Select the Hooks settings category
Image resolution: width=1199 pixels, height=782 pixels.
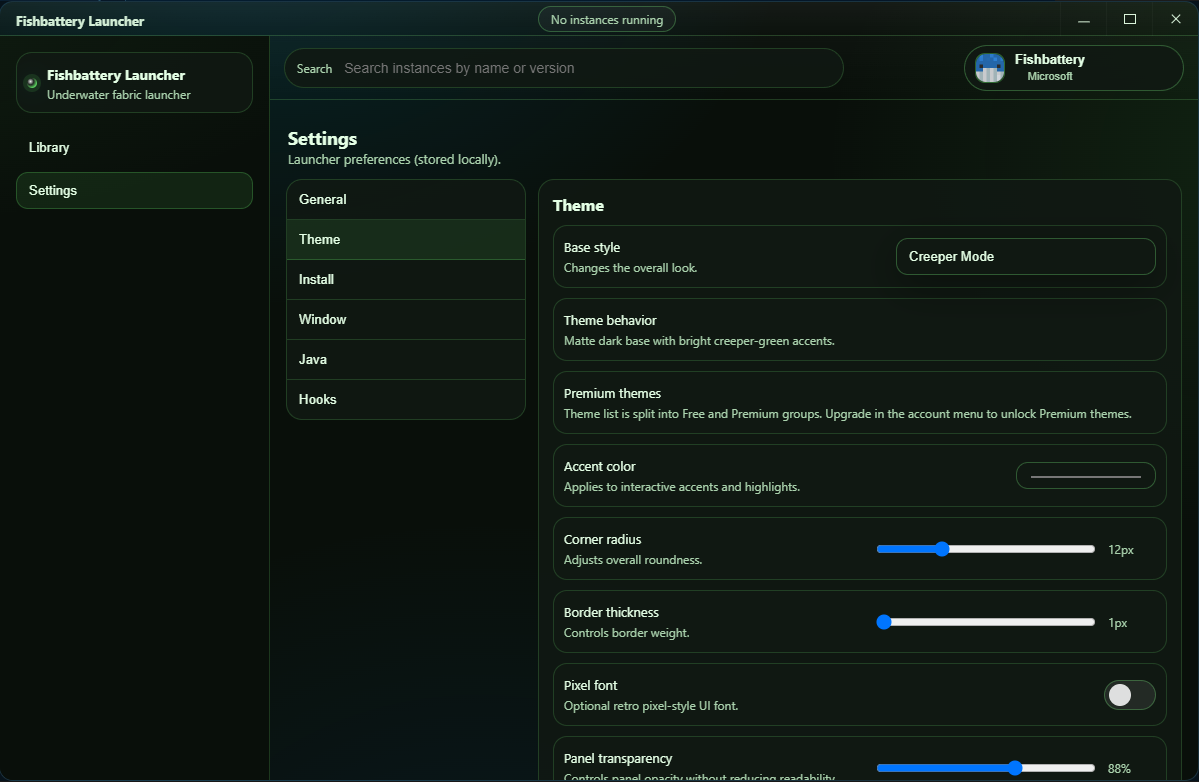[405, 399]
